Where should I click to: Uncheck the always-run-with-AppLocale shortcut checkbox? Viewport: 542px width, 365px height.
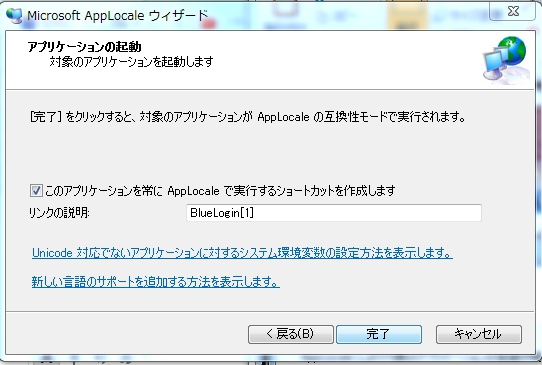[x=36, y=190]
